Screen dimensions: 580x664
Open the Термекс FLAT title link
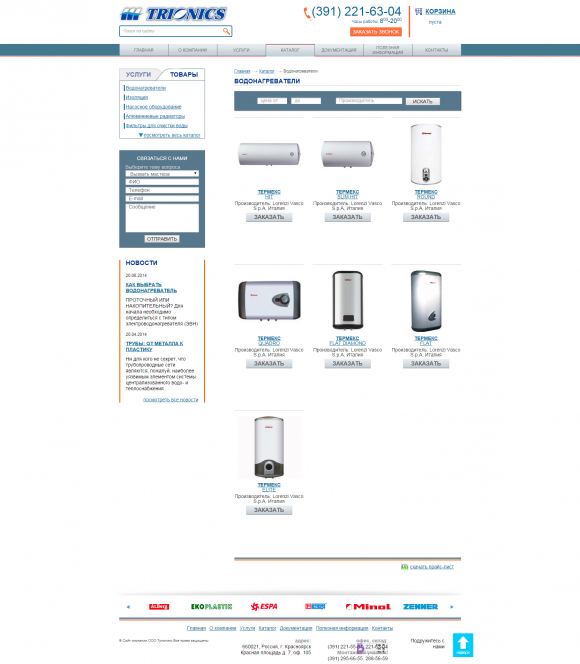[x=426, y=341]
